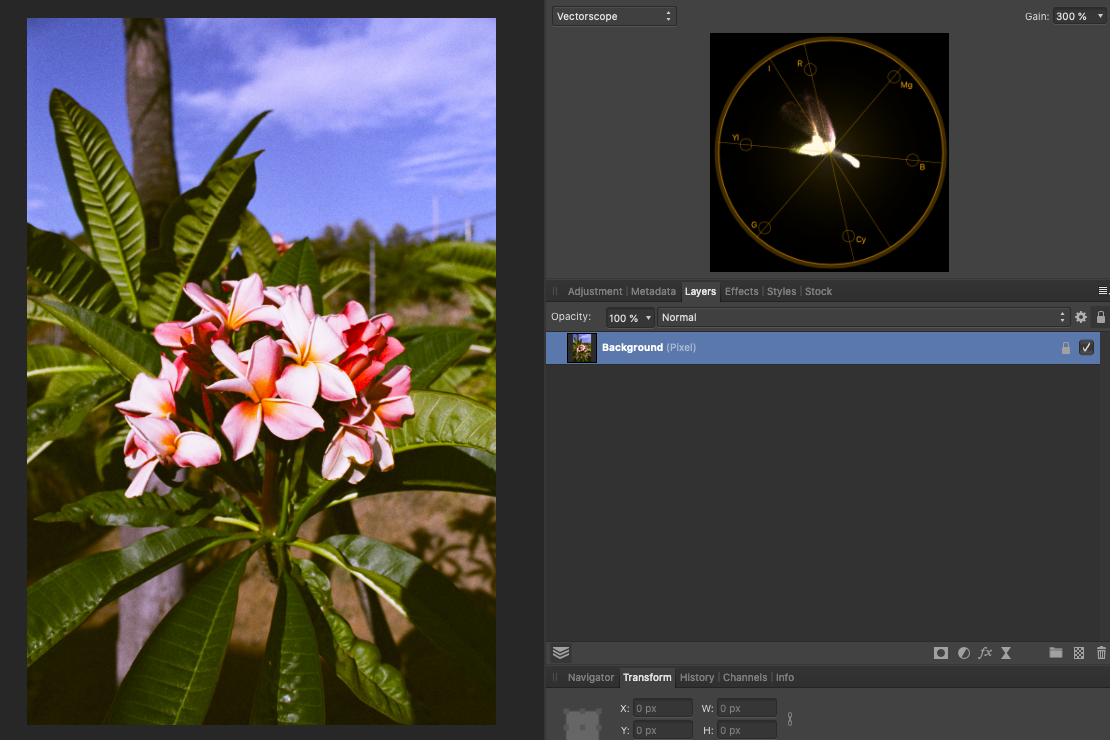Select the Background (Pixel) layer row

click(823, 348)
